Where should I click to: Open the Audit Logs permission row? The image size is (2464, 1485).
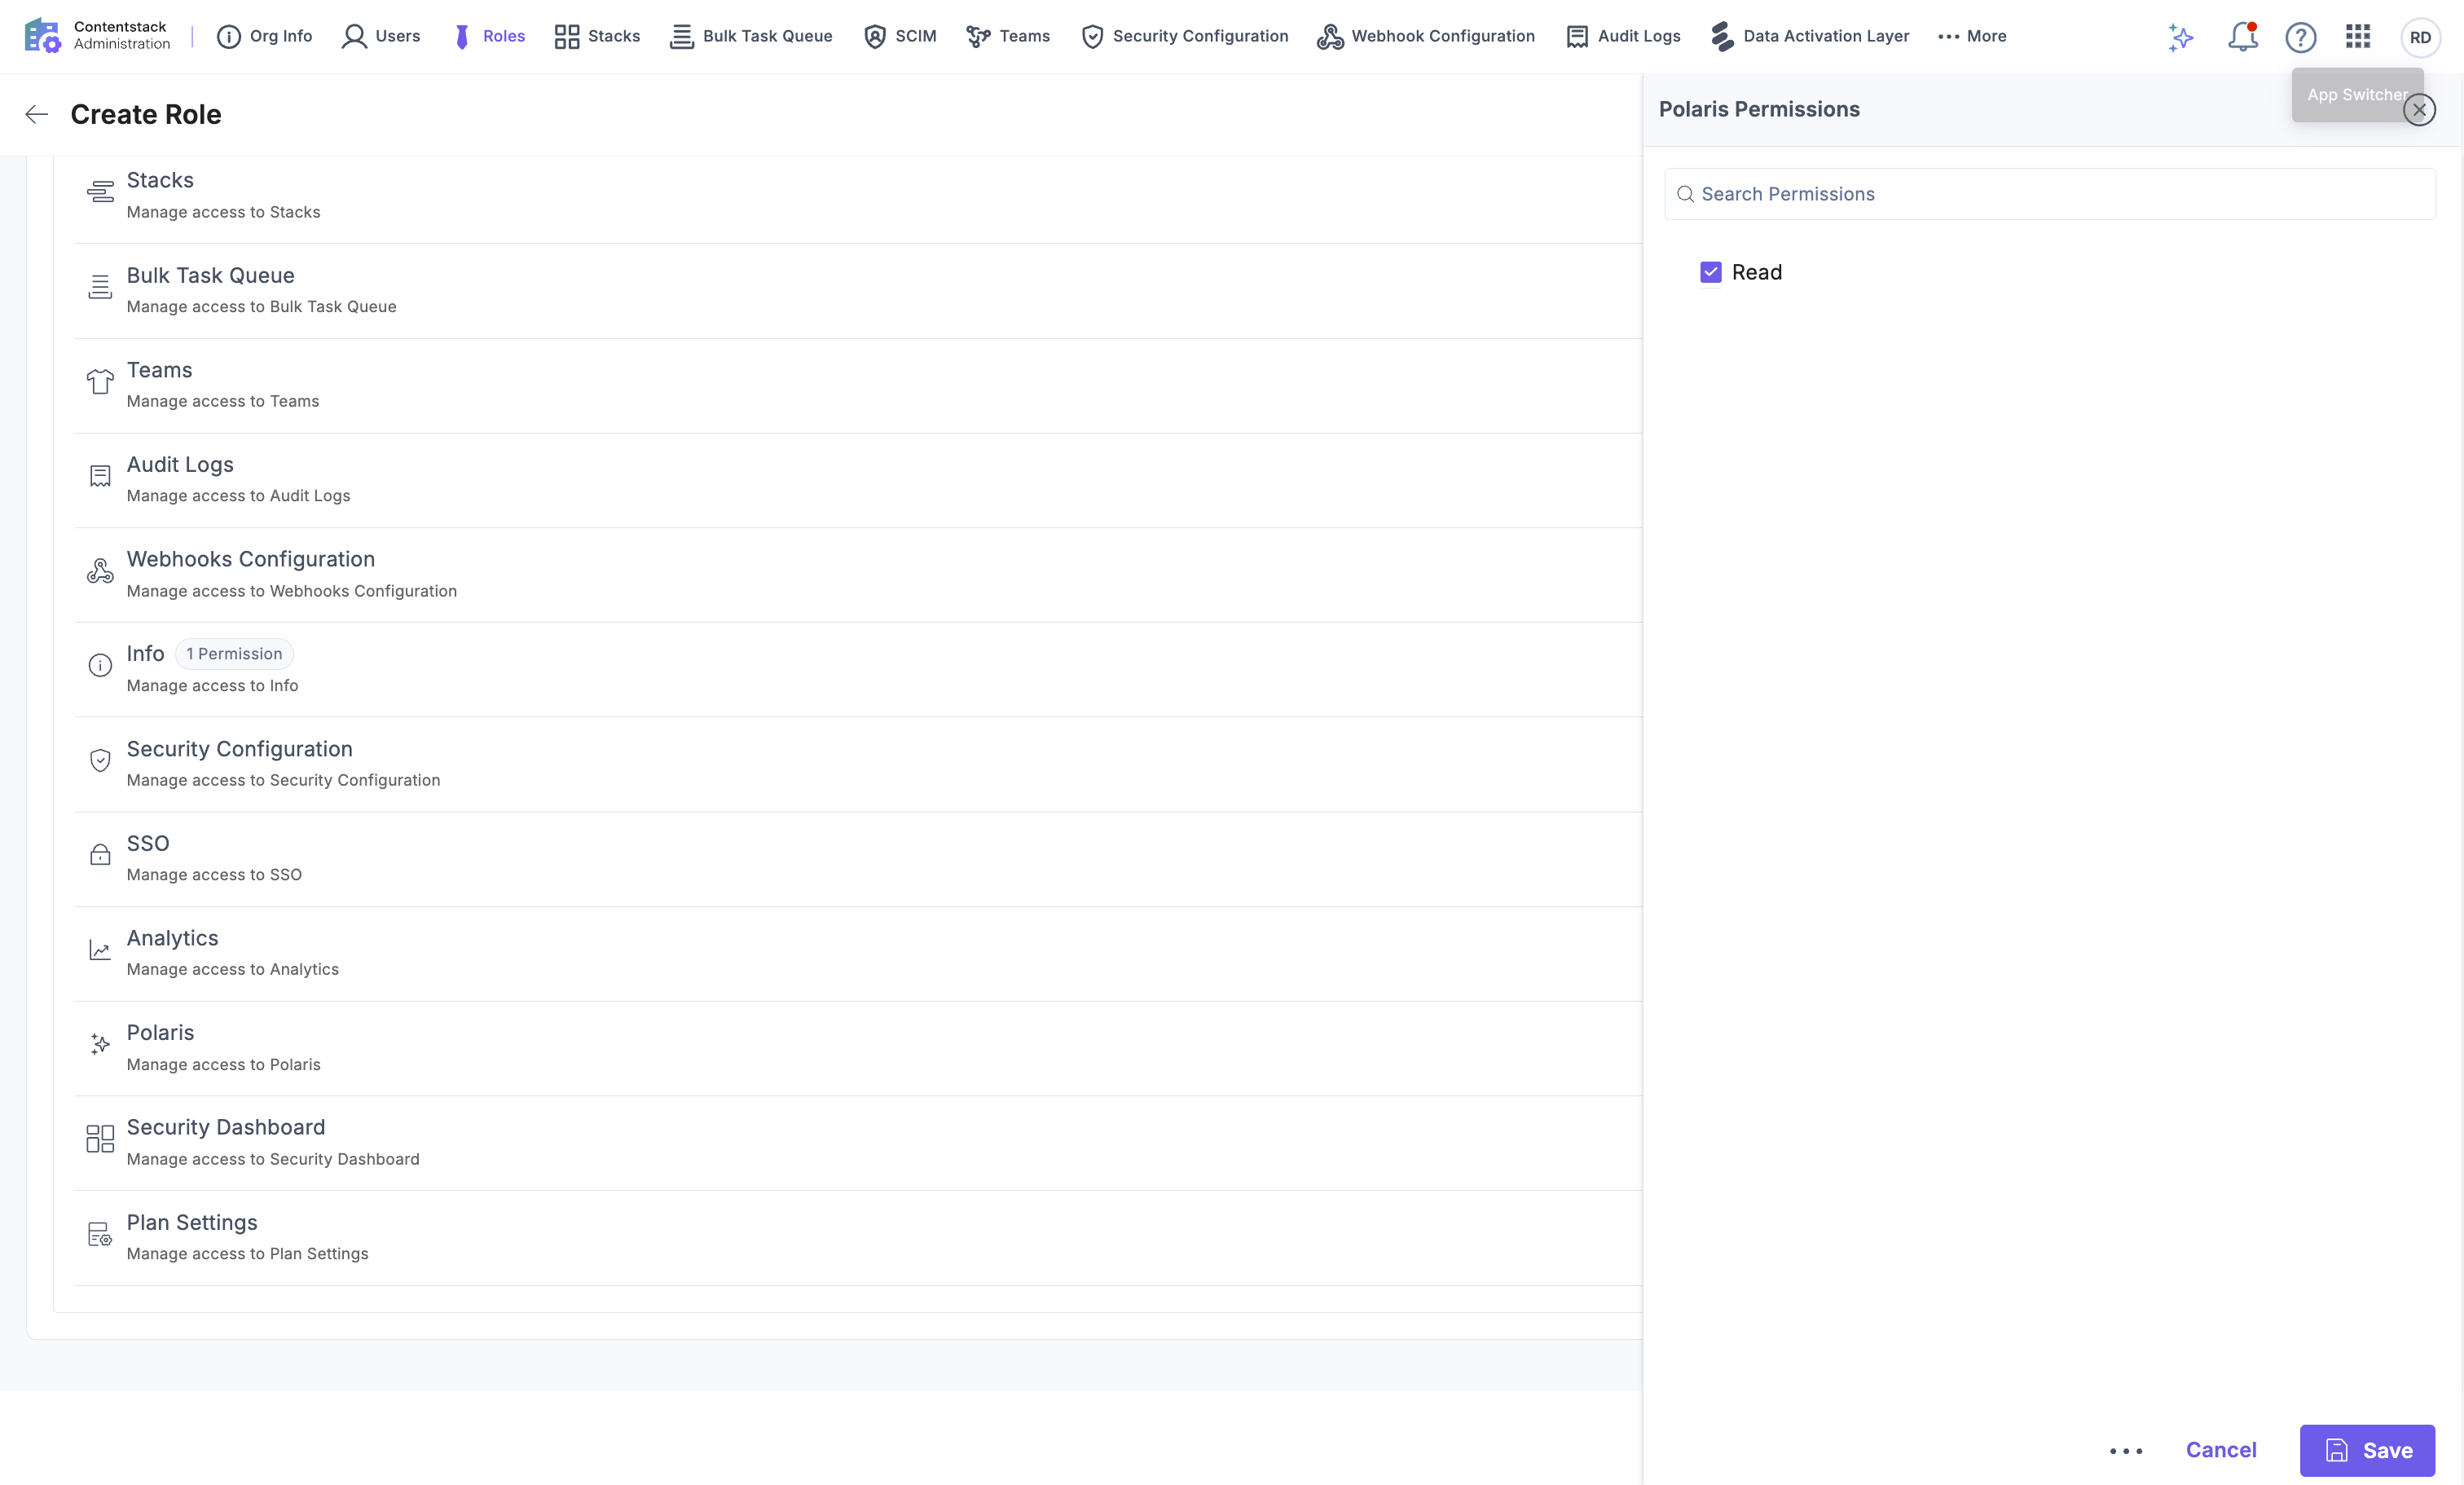click(858, 480)
